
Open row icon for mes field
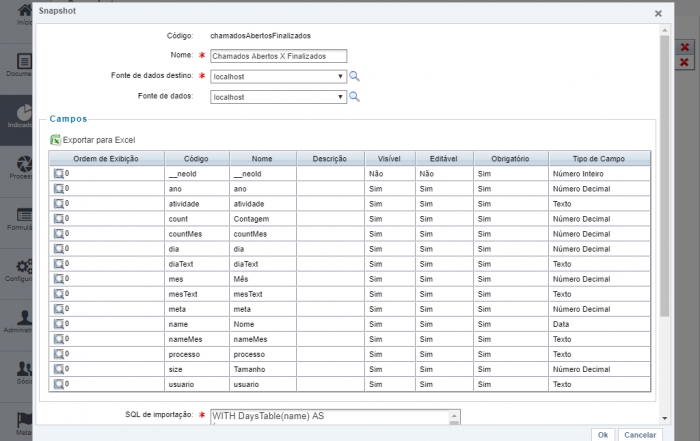[58, 279]
